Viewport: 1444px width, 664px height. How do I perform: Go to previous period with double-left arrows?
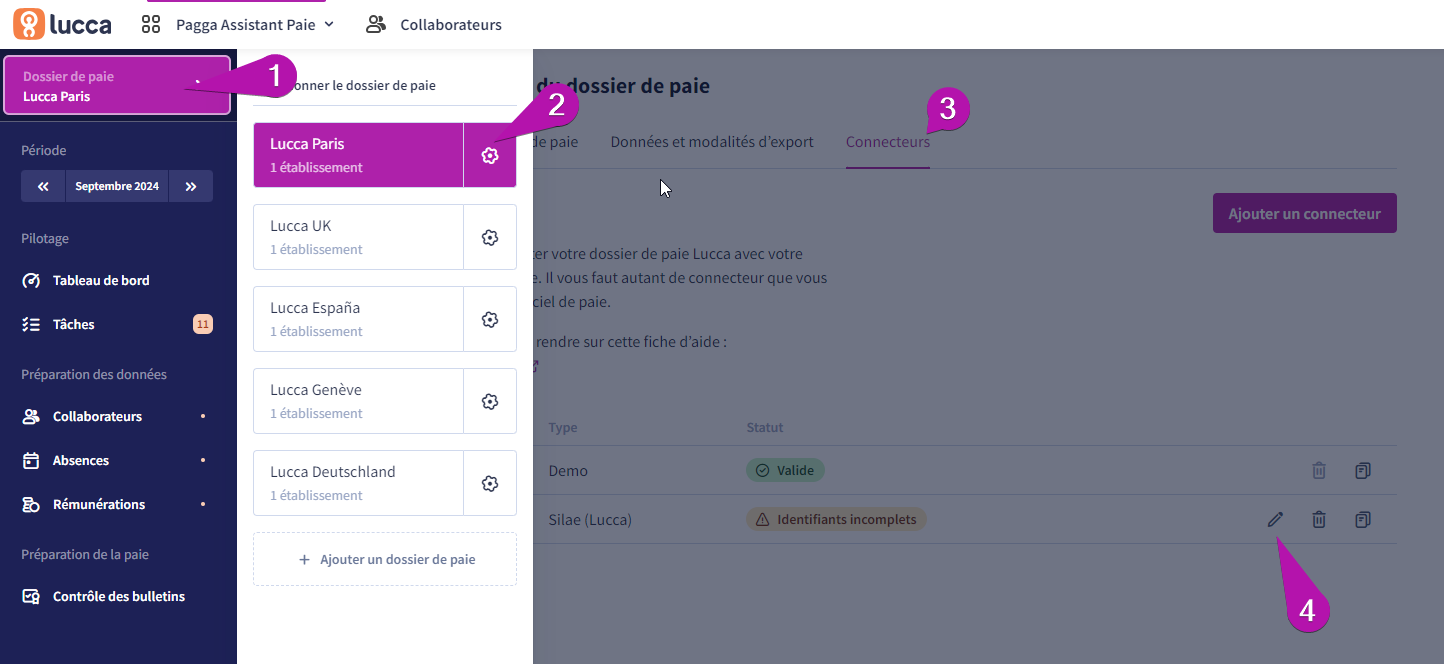tap(43, 186)
